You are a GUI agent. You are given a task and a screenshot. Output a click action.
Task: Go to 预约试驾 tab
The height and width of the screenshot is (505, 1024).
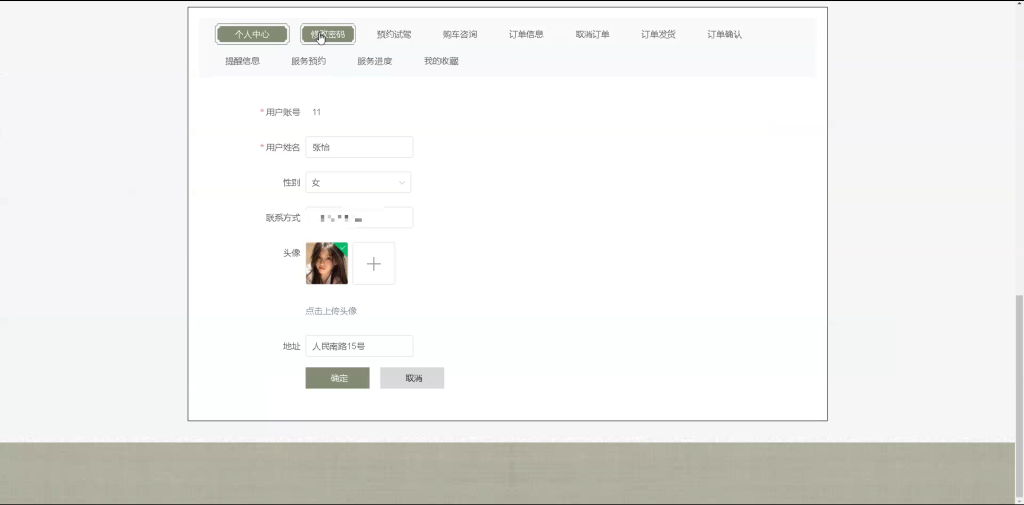click(x=394, y=34)
